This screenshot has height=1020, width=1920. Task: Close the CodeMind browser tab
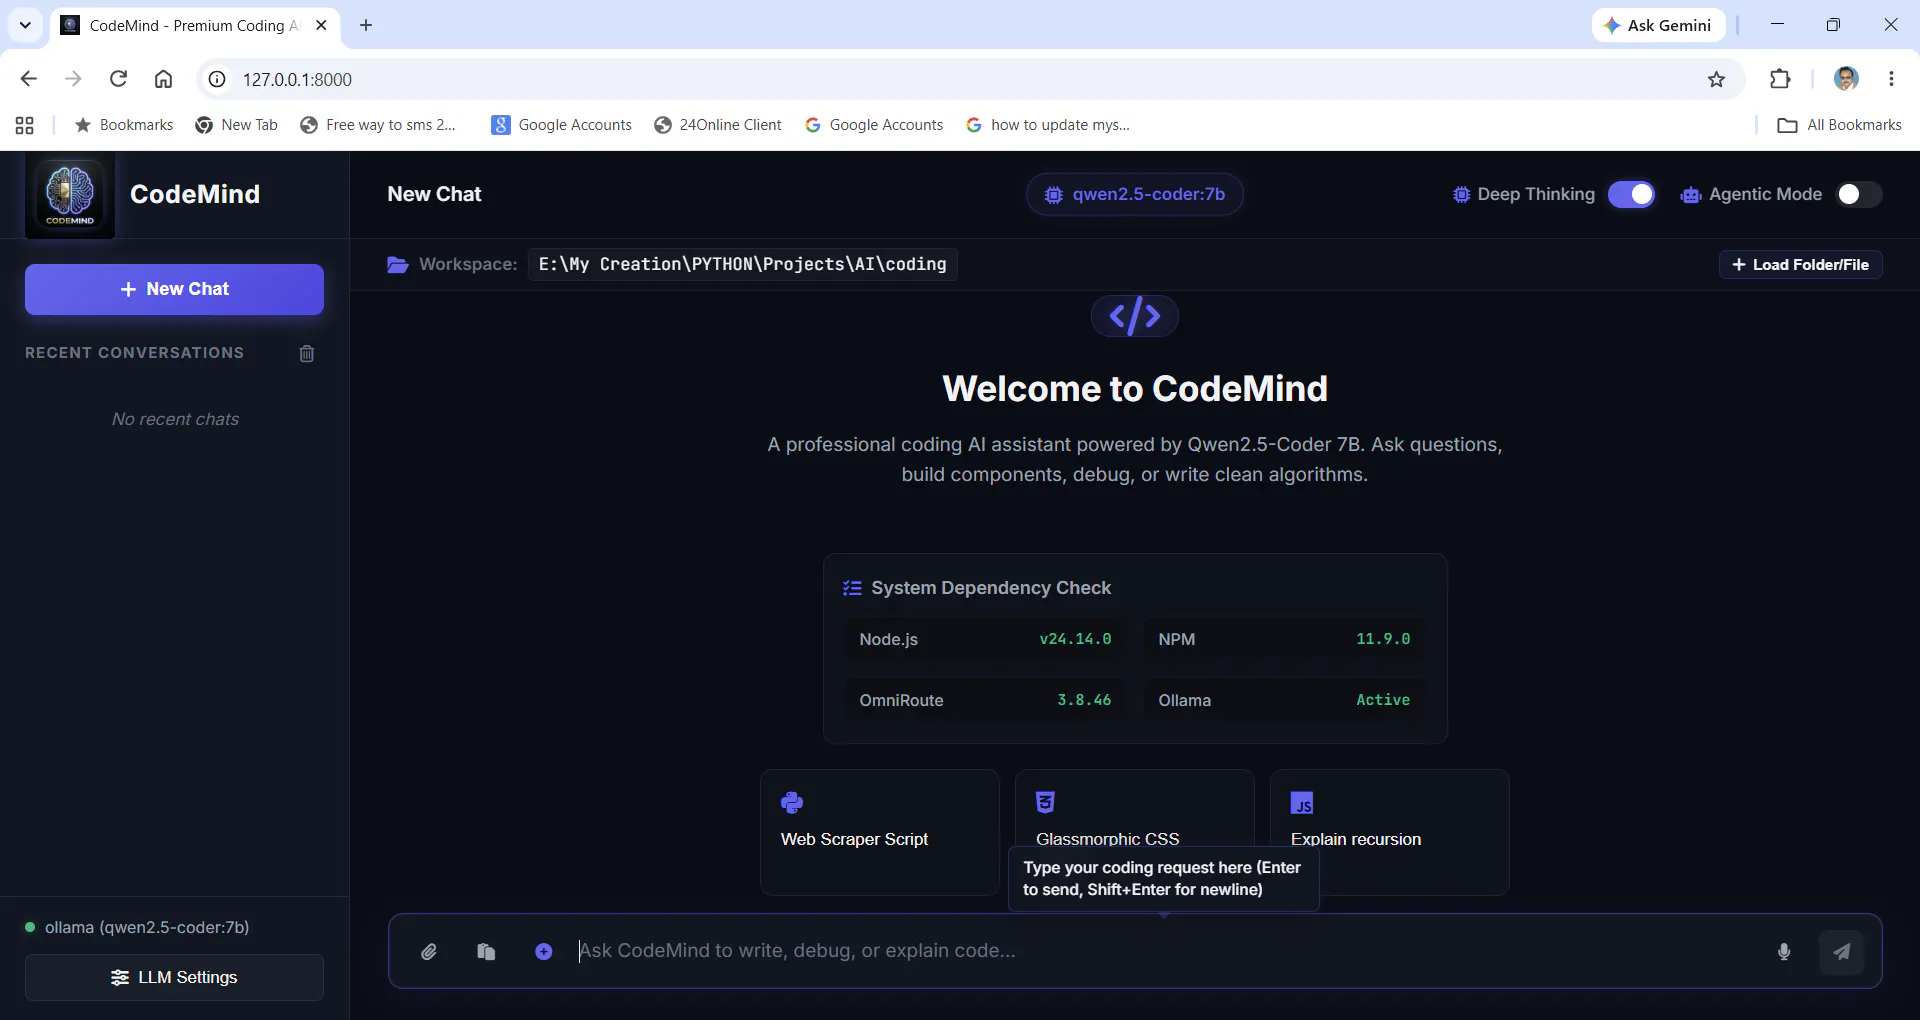click(321, 25)
